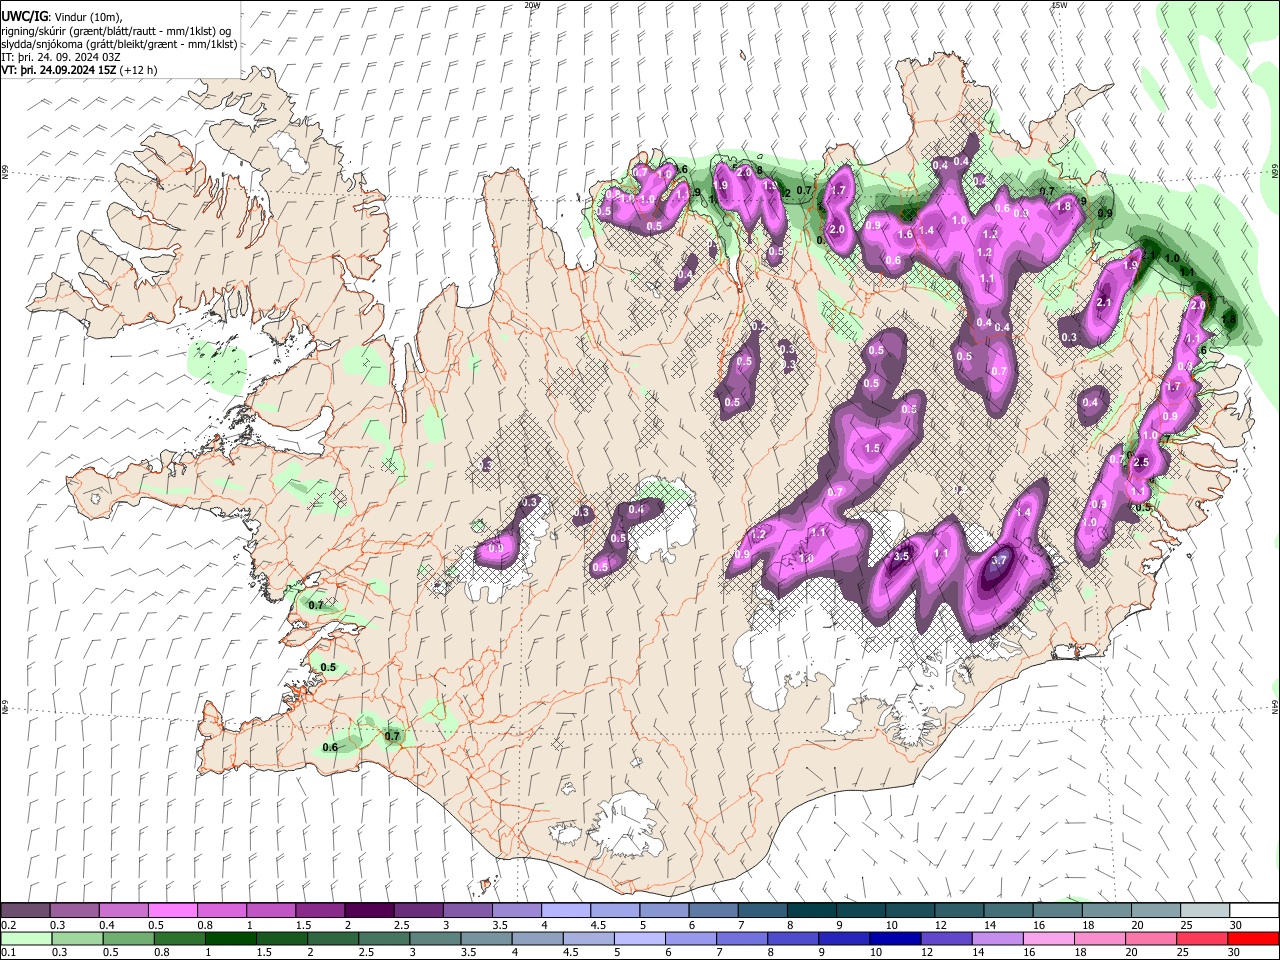Click the 'VT: þri. 24.09.2024 15Z (+12 h)' line
The width and height of the screenshot is (1280, 960).
79,71
